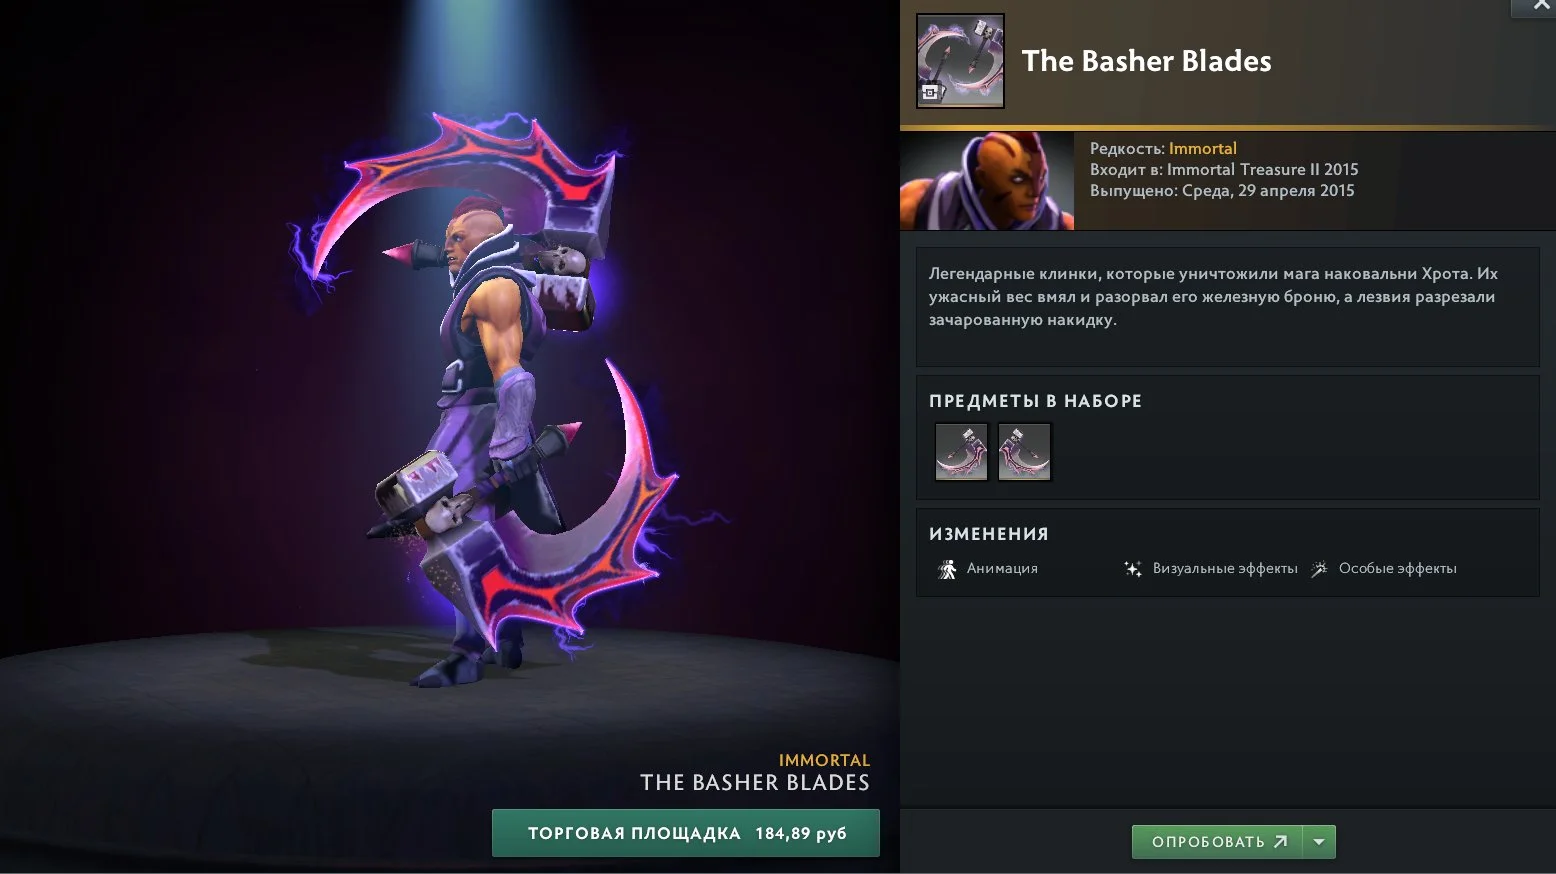Click The Basher Blades item icon
This screenshot has width=1556, height=874.
click(x=960, y=61)
